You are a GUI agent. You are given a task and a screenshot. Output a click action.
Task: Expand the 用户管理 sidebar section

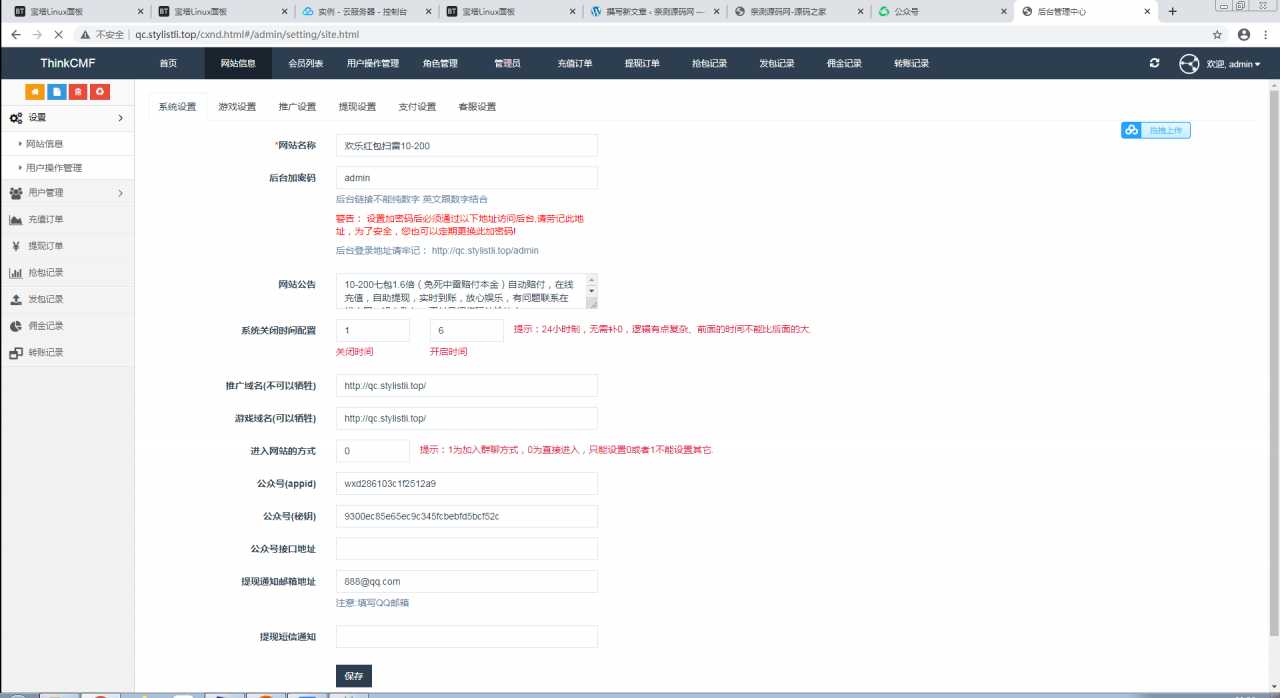pyautogui.click(x=67, y=193)
